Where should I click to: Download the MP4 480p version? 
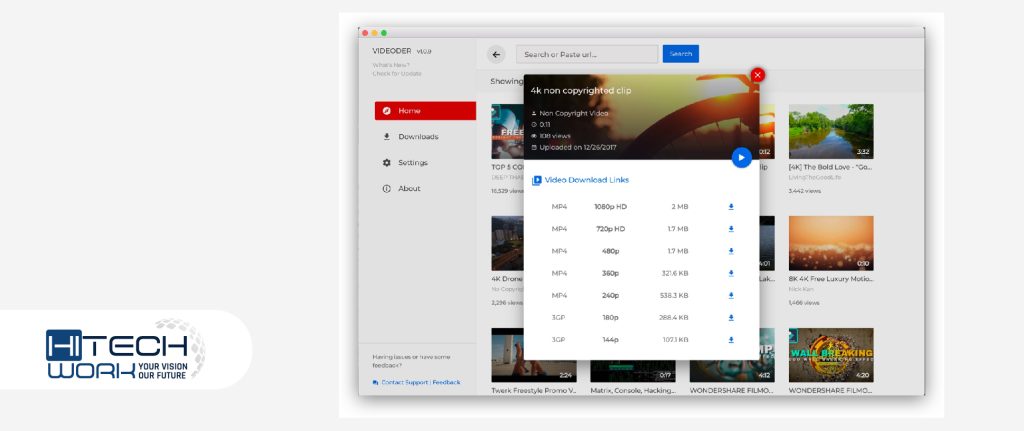[731, 251]
